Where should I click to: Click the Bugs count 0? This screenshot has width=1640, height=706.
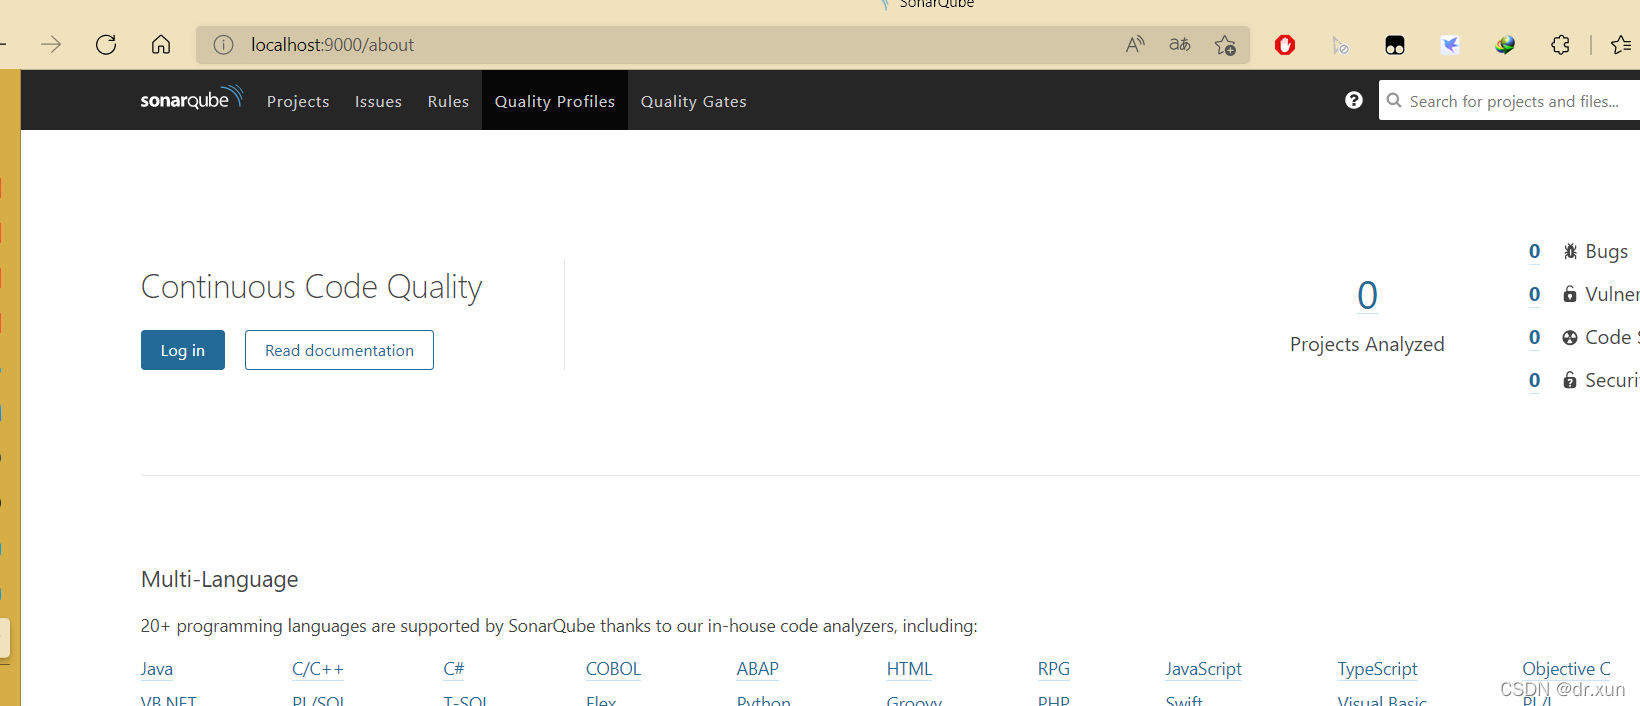tap(1534, 251)
